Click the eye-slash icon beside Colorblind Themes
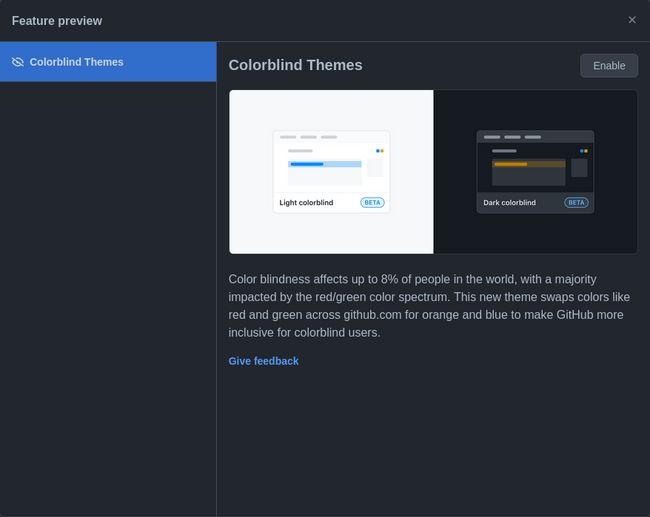This screenshot has height=517, width=650. pos(17,62)
